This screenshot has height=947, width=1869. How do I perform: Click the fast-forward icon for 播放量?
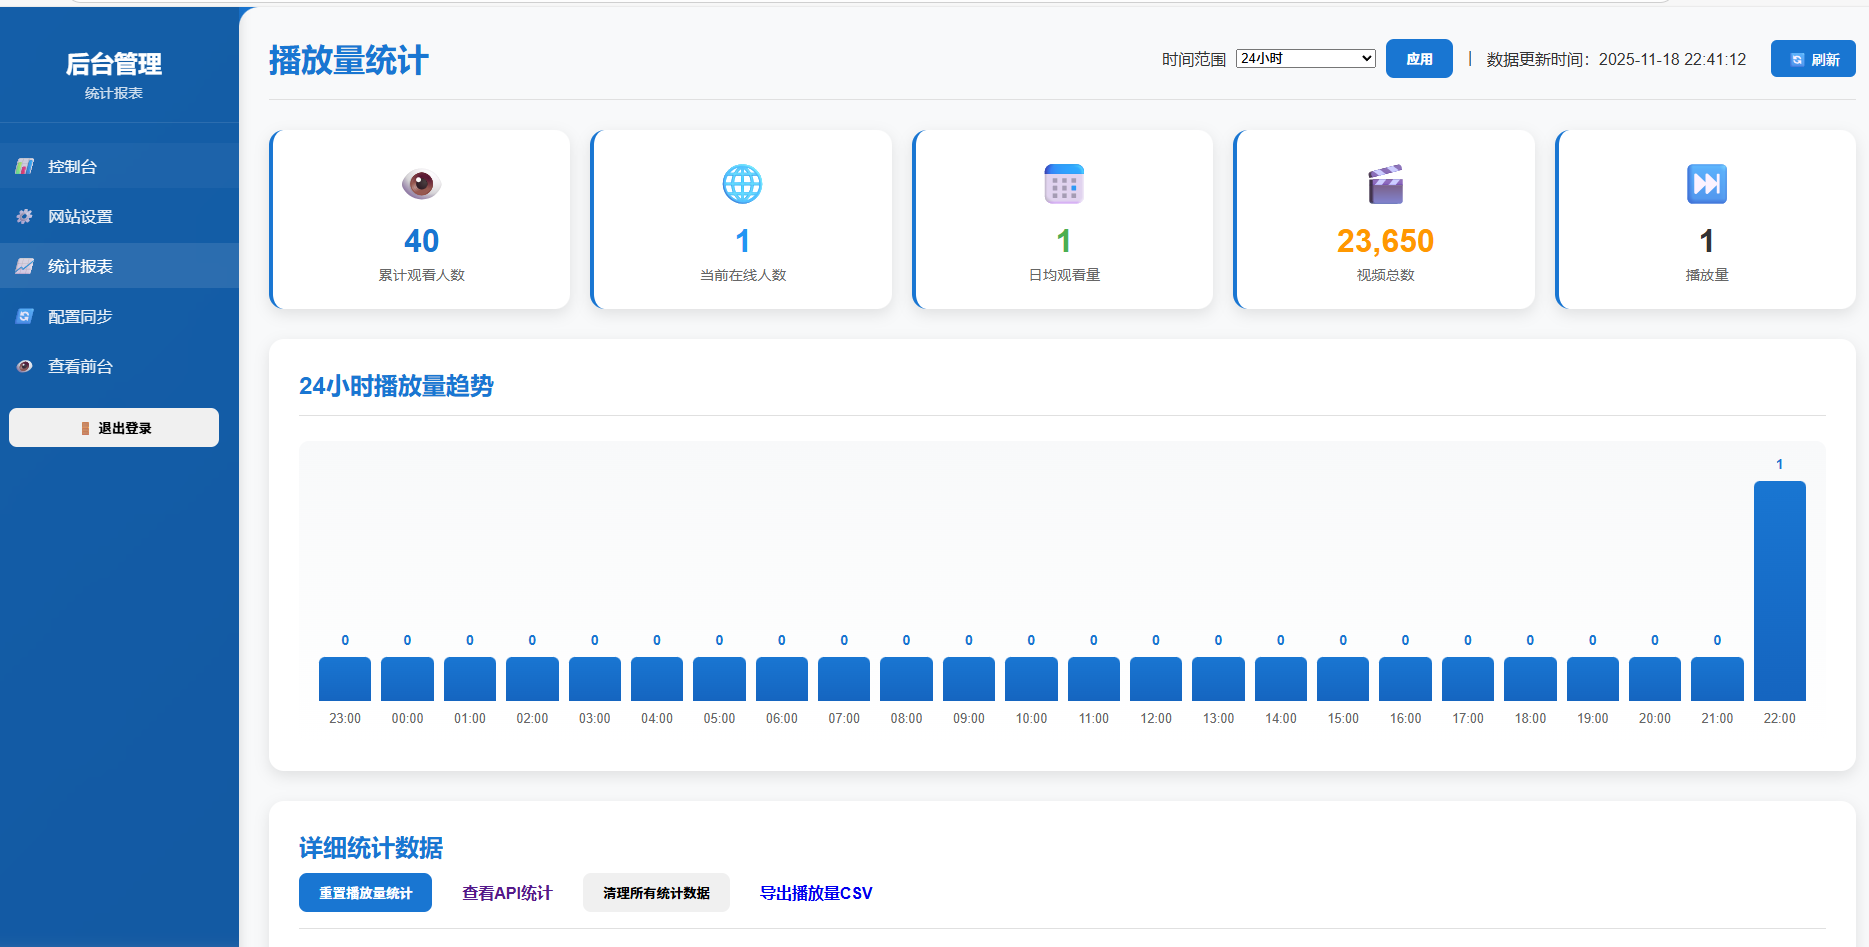tap(1706, 184)
